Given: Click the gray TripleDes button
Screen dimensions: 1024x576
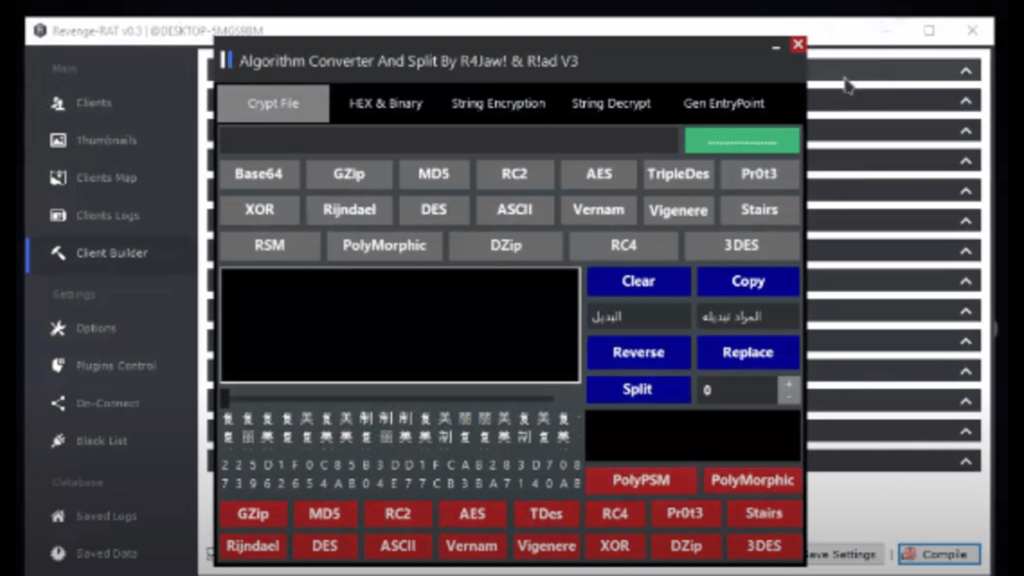Looking at the screenshot, I should [x=678, y=174].
